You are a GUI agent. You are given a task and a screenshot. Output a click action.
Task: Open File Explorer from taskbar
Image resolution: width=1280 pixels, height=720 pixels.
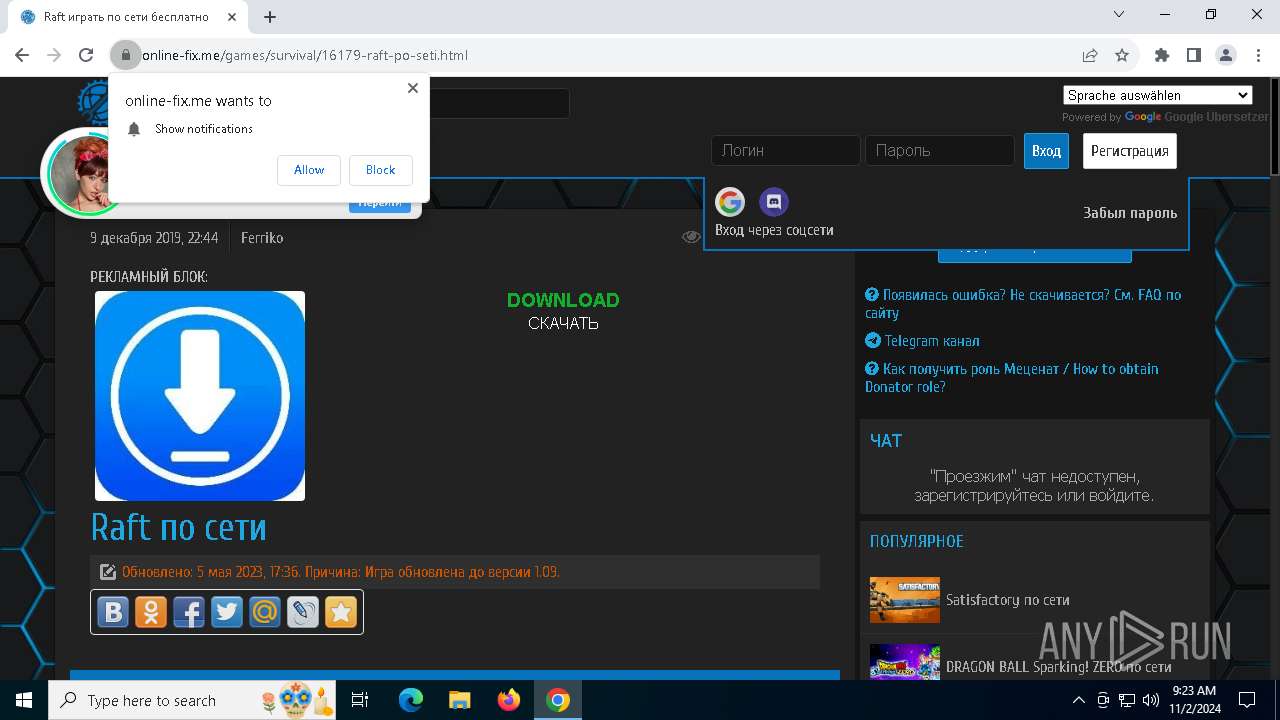point(460,700)
